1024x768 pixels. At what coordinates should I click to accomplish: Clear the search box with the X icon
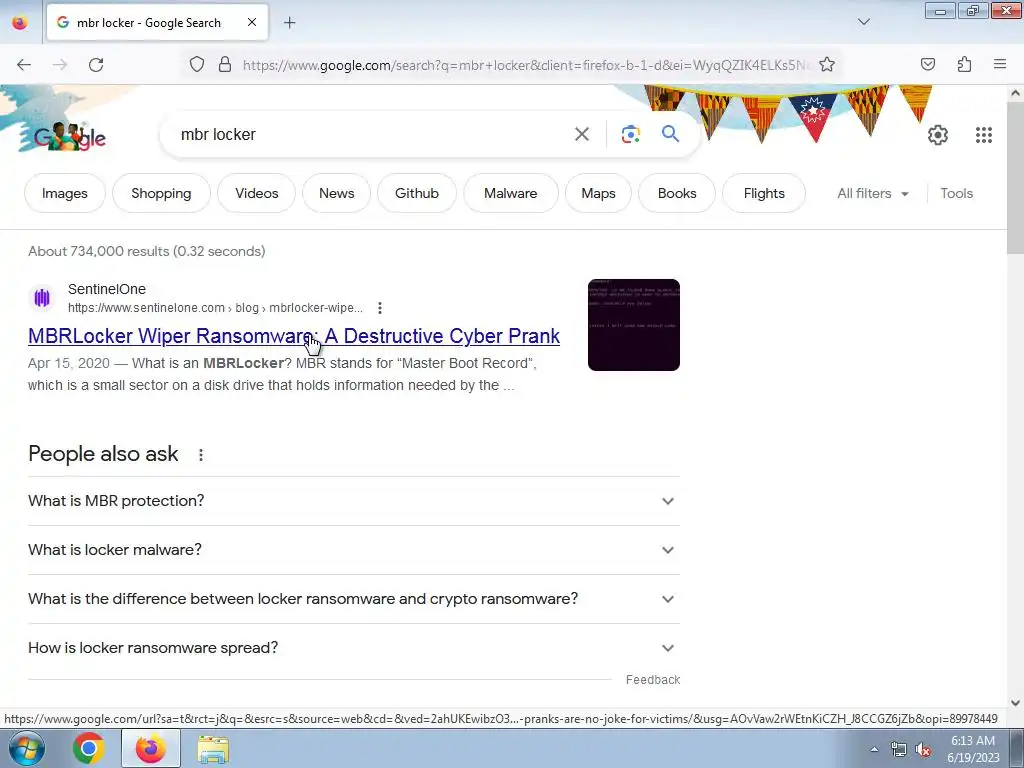[x=581, y=135]
